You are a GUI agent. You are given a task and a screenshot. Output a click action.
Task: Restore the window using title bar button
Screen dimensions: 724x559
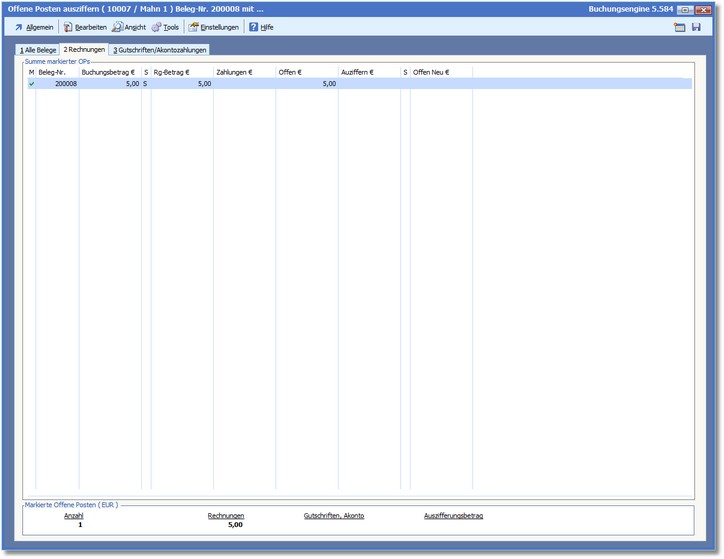(x=685, y=9)
